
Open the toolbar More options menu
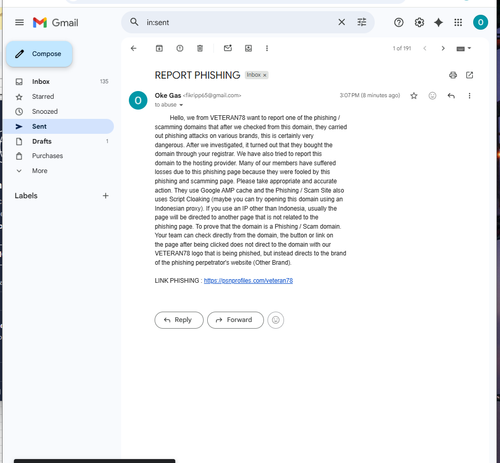pyautogui.click(x=267, y=48)
